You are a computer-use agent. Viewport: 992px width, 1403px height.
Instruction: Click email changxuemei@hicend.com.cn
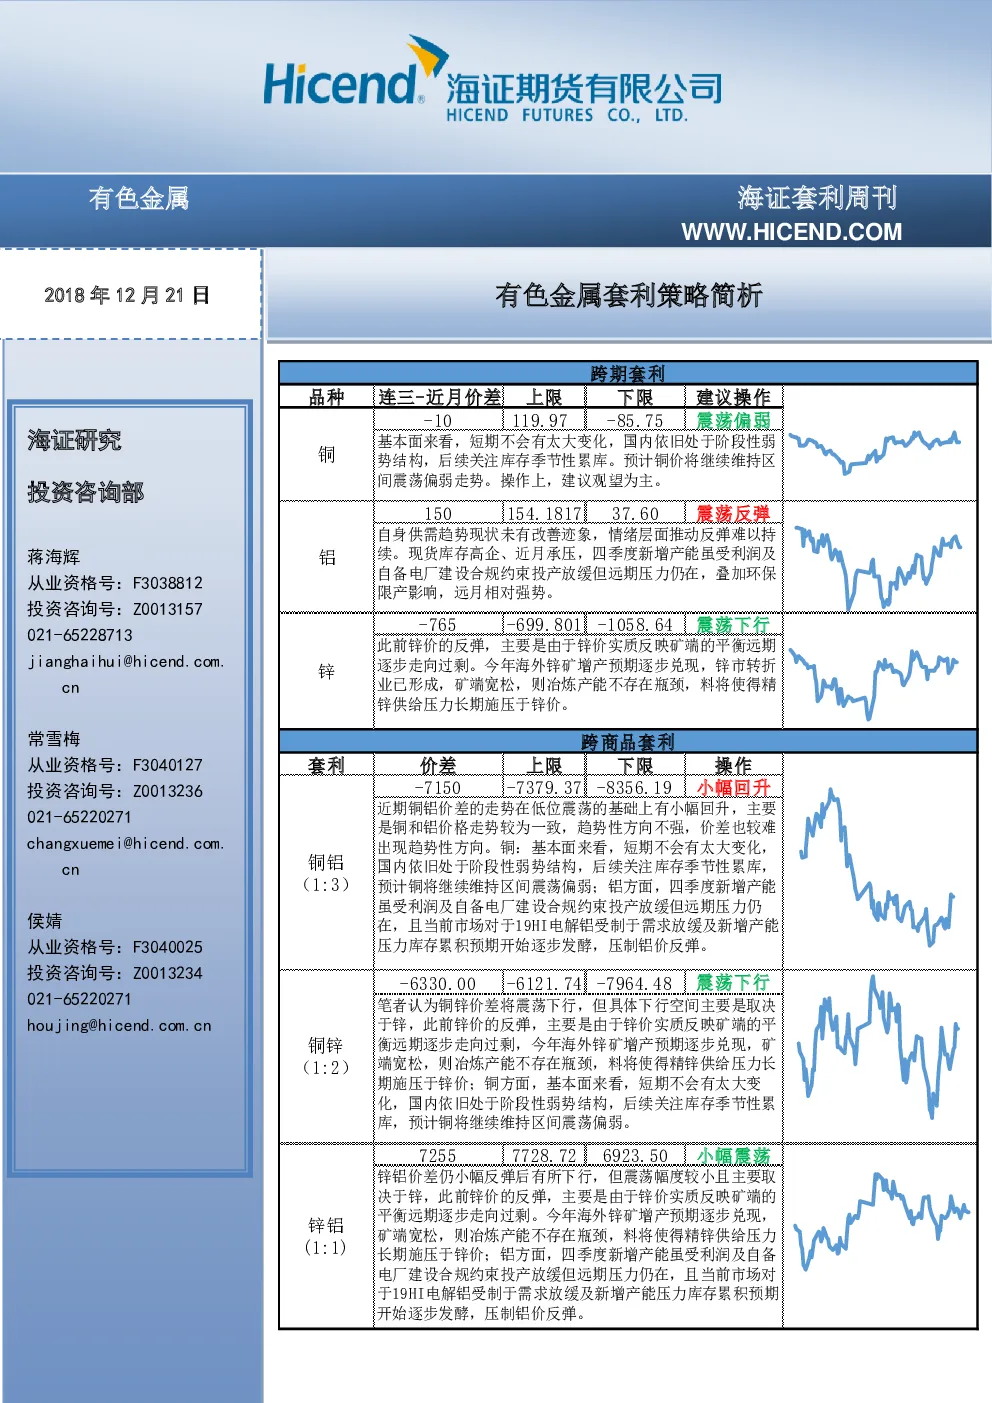[x=125, y=856]
